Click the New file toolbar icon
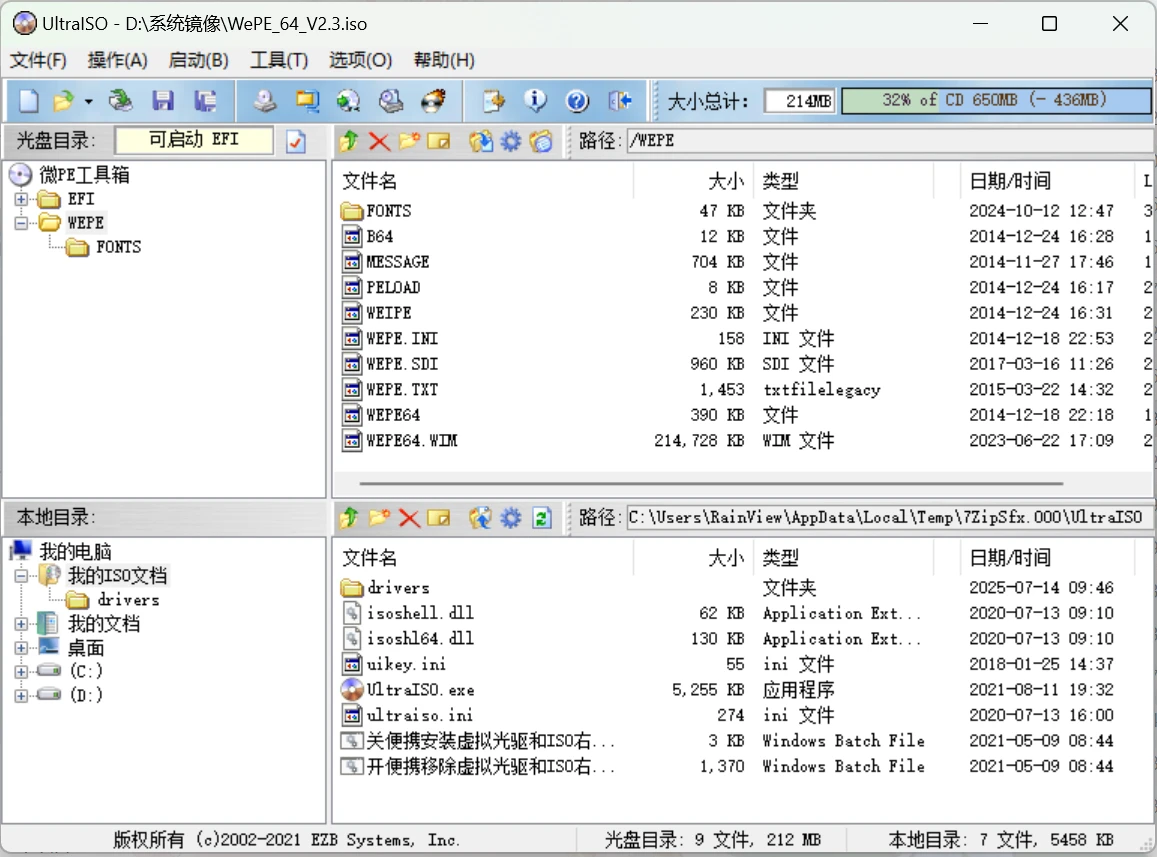1157x857 pixels. (x=30, y=101)
